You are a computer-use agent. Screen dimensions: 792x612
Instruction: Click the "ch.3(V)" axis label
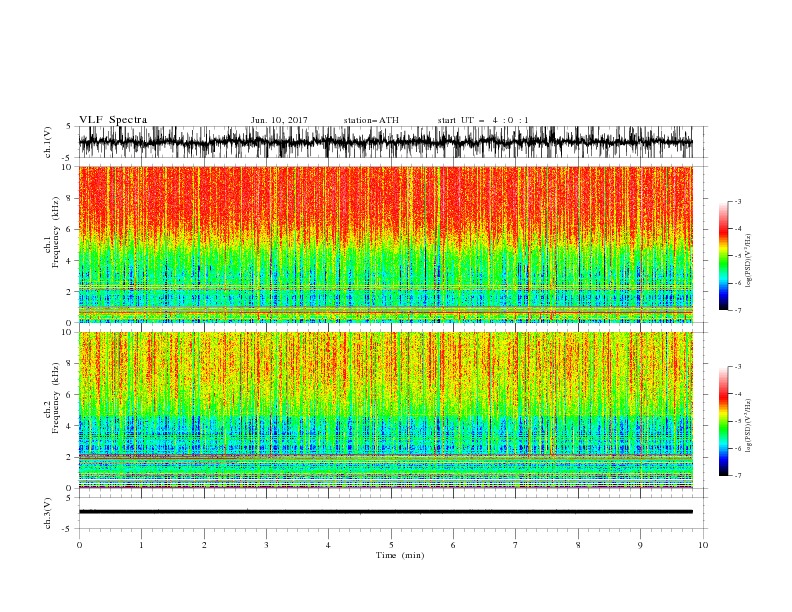[48, 513]
